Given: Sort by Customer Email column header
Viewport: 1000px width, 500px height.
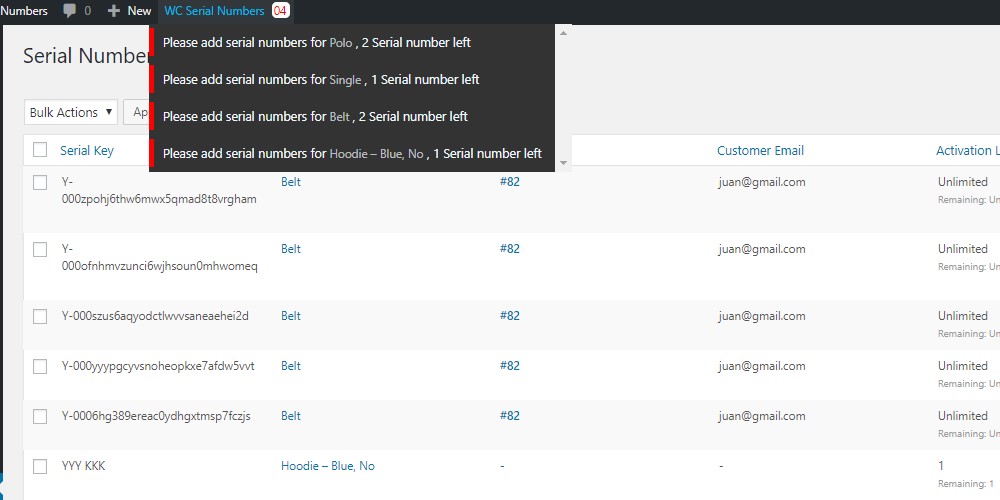Looking at the screenshot, I should tap(760, 151).
